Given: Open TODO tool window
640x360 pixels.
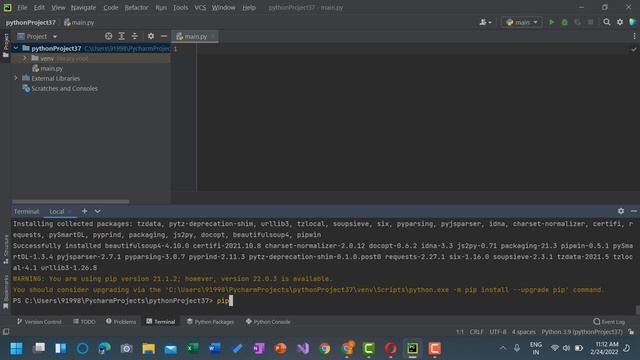Looking at the screenshot, I should (x=84, y=322).
